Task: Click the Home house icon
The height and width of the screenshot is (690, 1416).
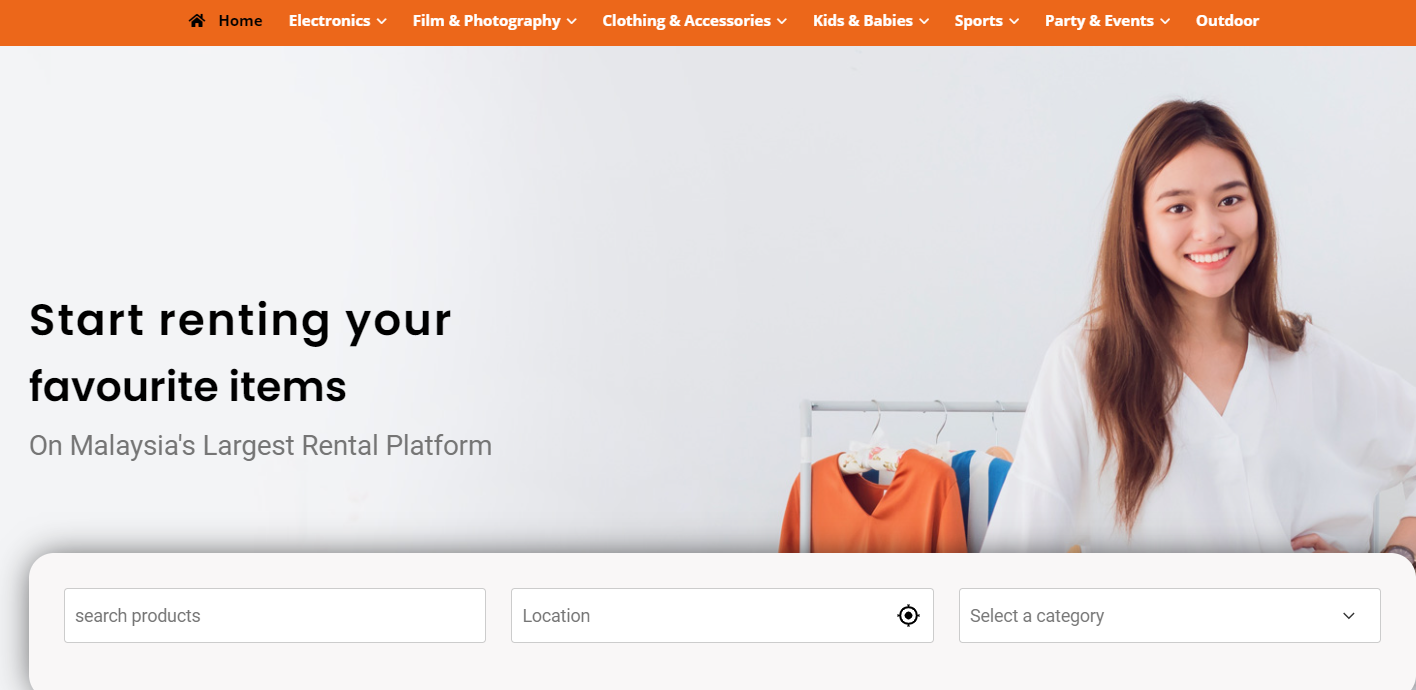Action: click(197, 21)
